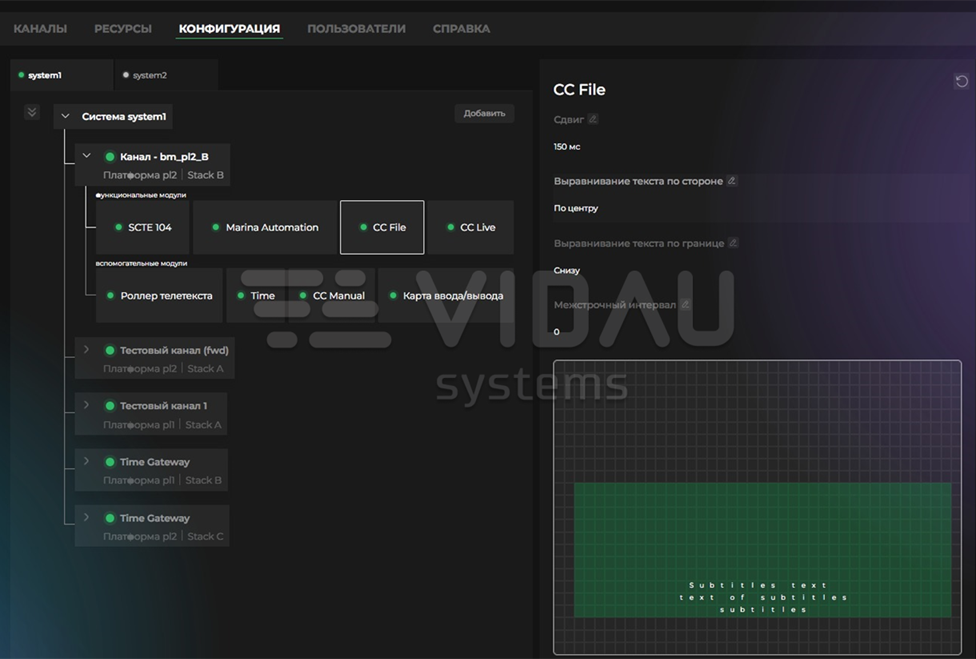Click the green subtitle area in preview grid
This screenshot has width=976, height=659.
762,550
